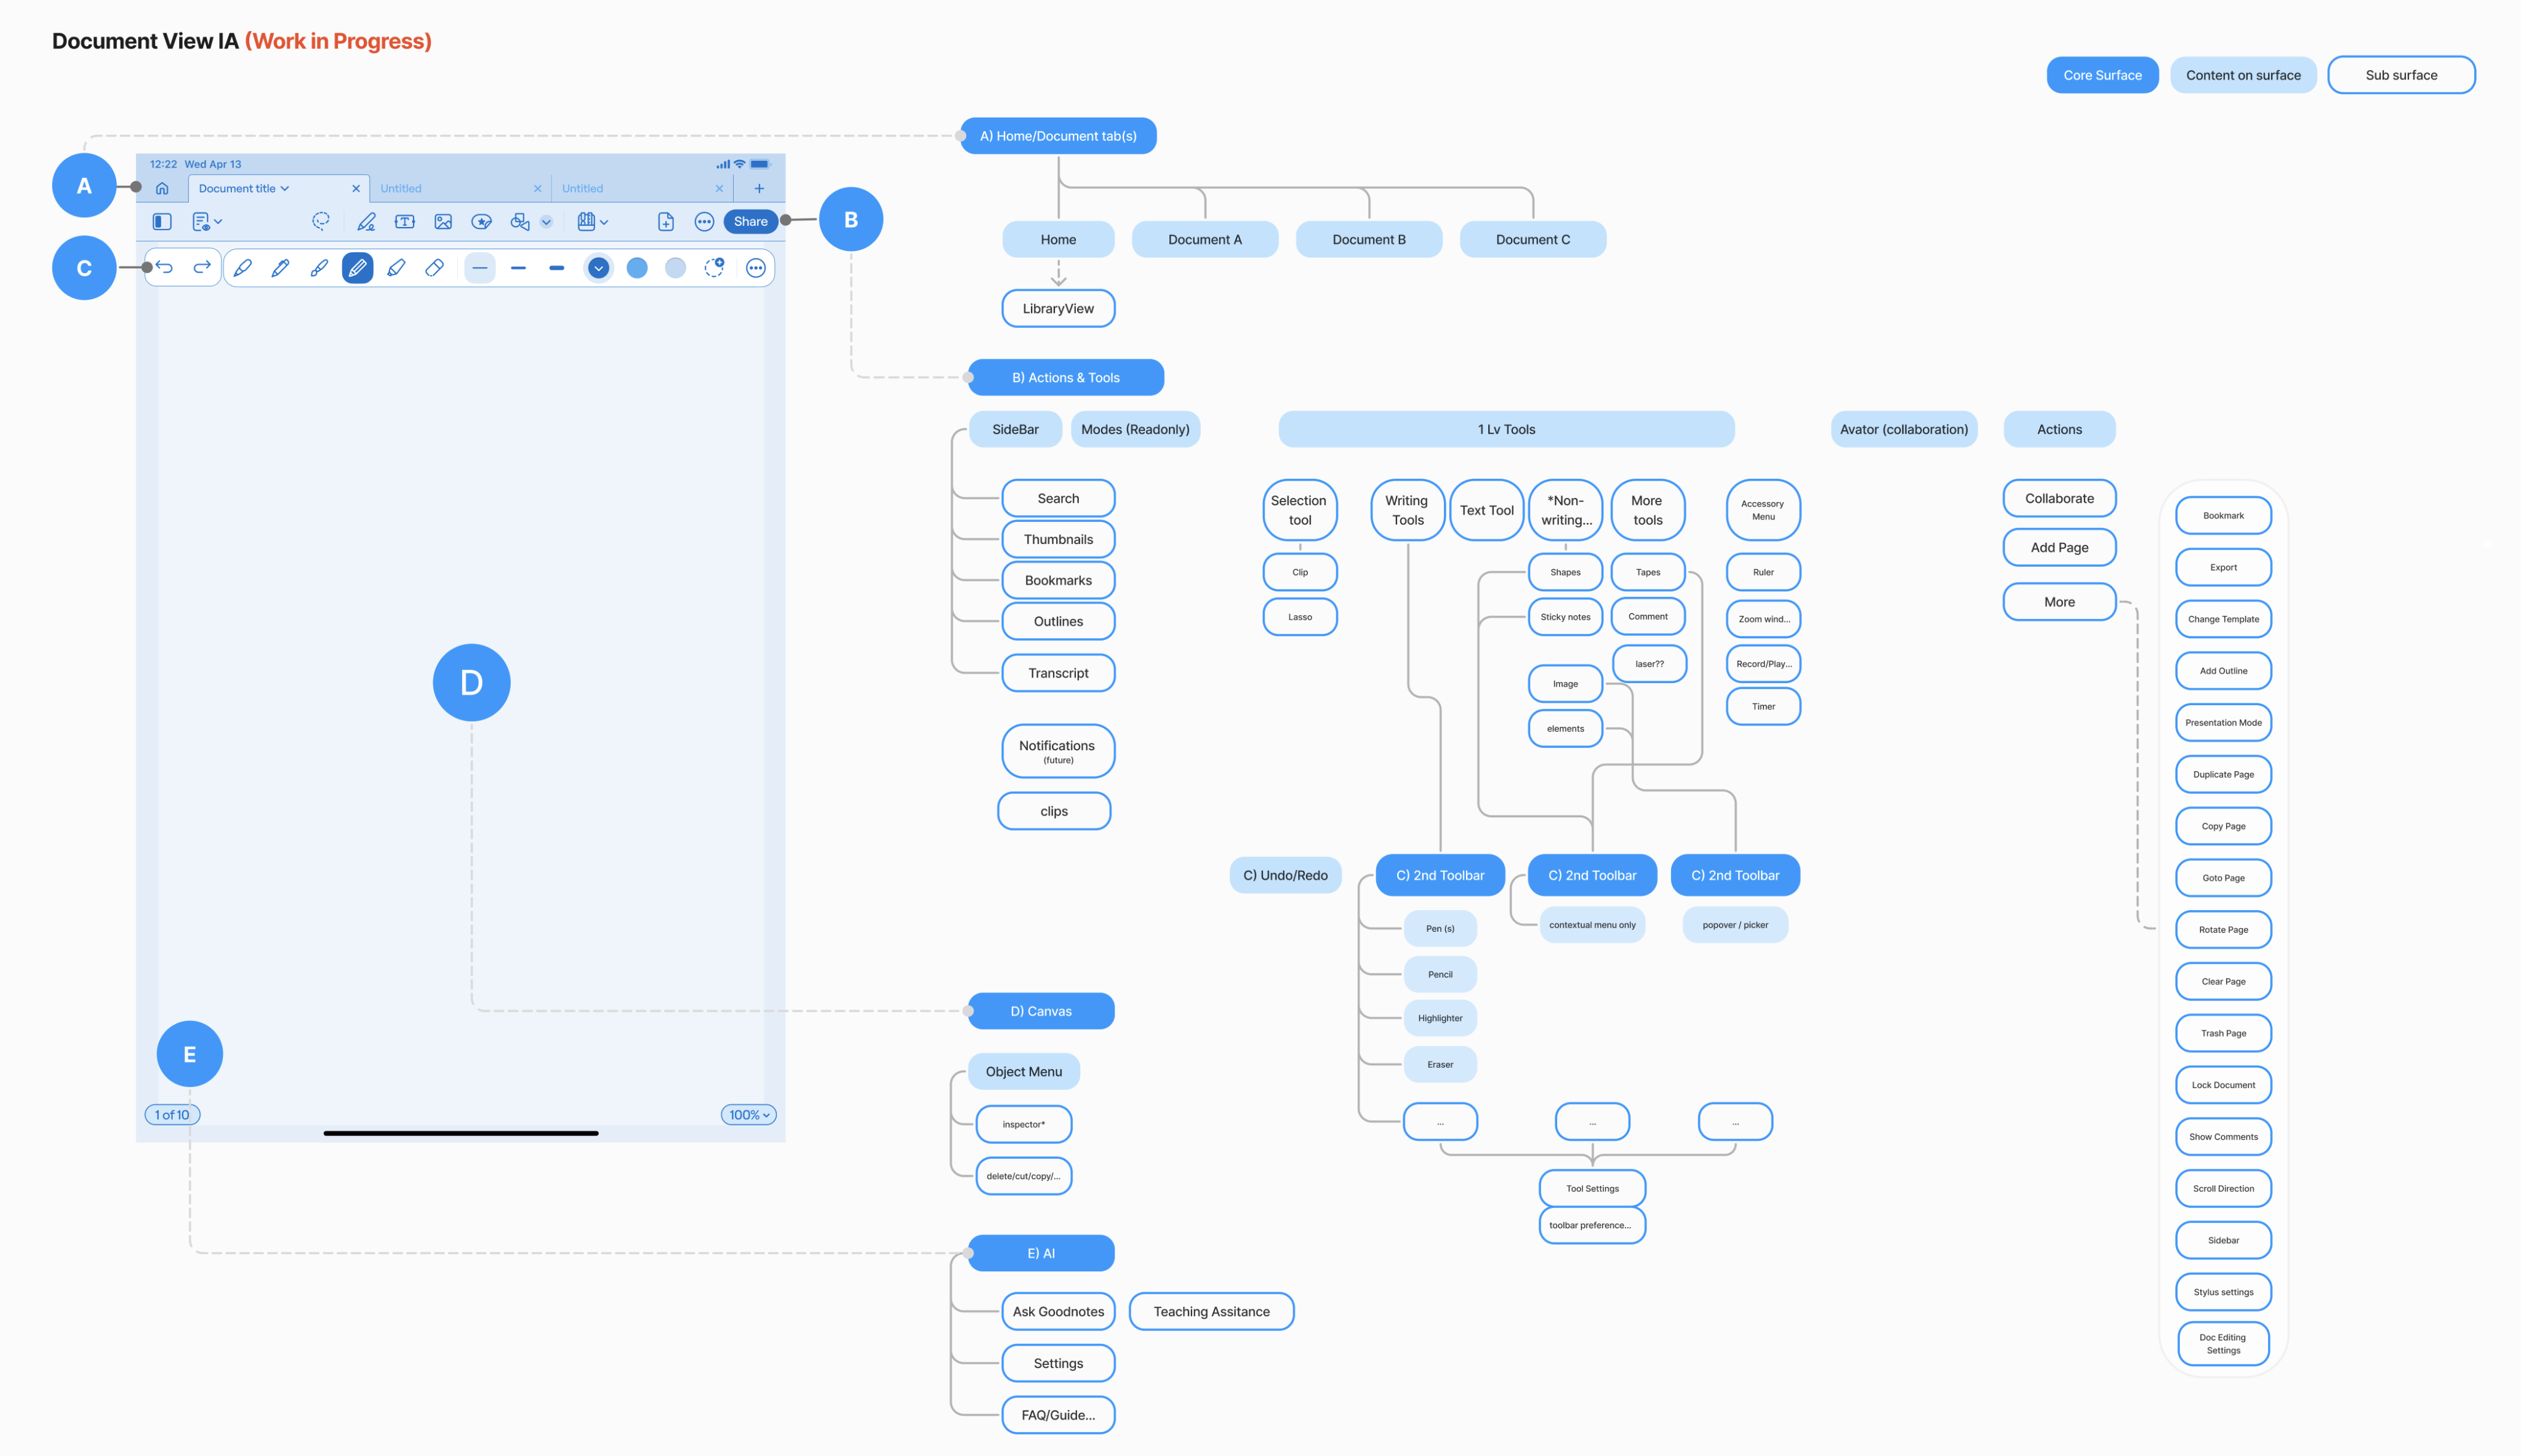Click the Teaching Assitance node
Image resolution: width=2521 pixels, height=1456 pixels.
(1211, 1312)
